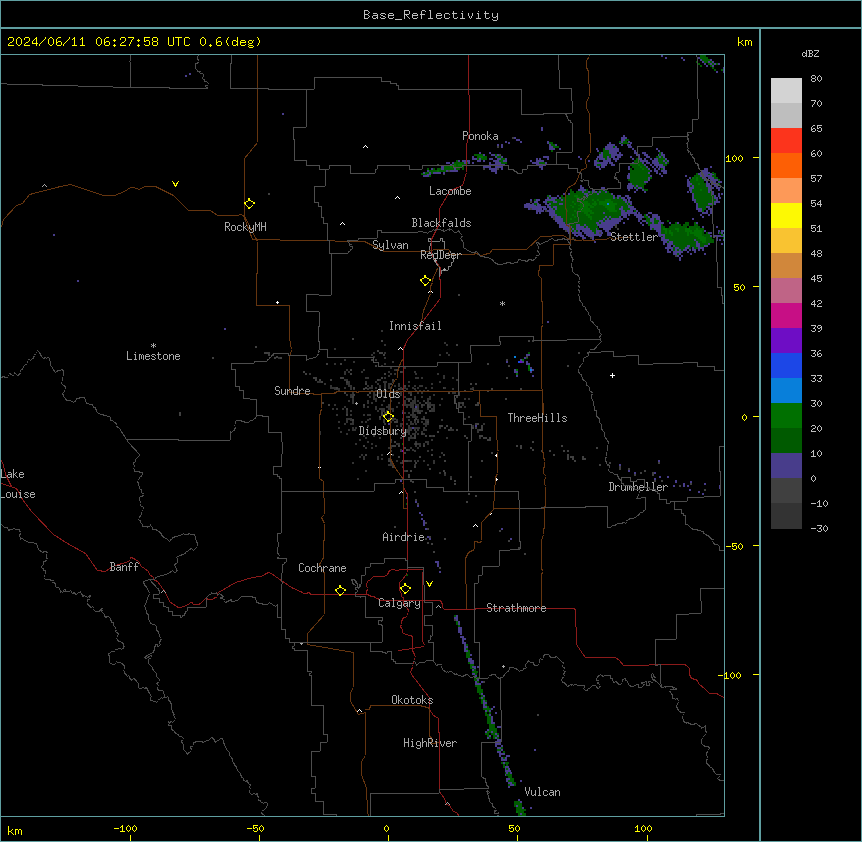
Task: Select the Didsbury label
Action: pos(383,431)
